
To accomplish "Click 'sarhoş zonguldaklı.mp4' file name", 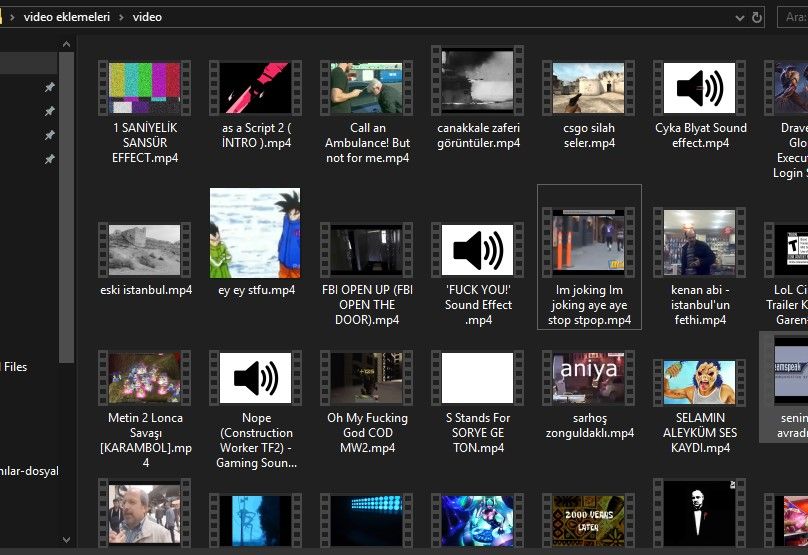I will pos(590,425).
